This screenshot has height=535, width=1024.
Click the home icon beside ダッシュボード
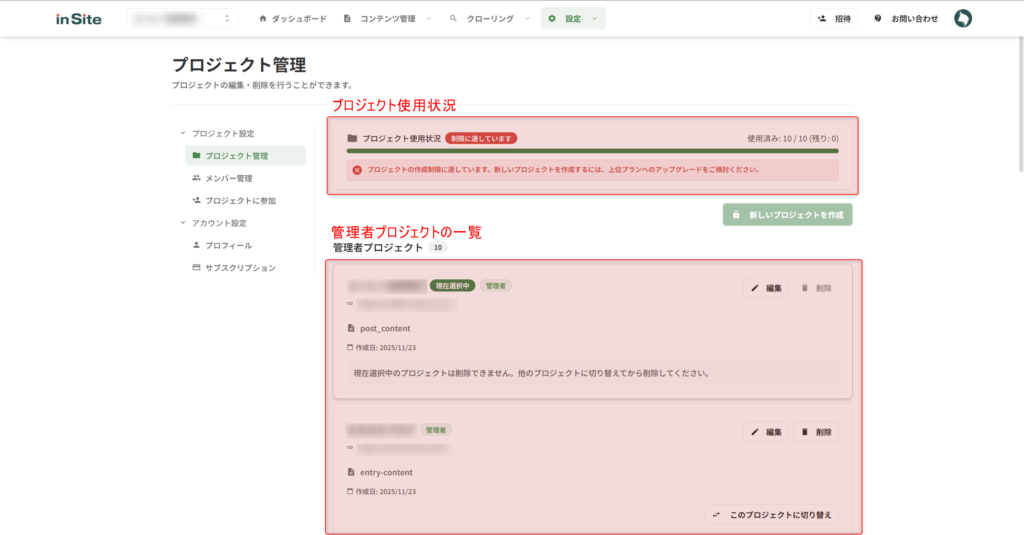coord(263,19)
